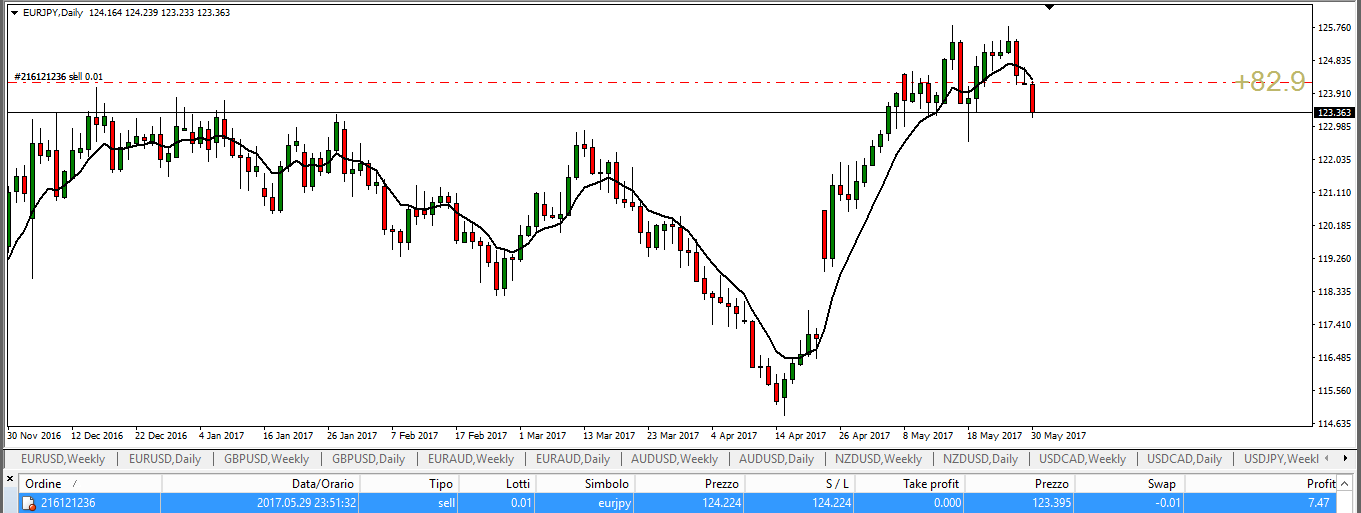
Task: Open the EURJPY,Daily one-click trading triangle
Action: click(x=14, y=12)
